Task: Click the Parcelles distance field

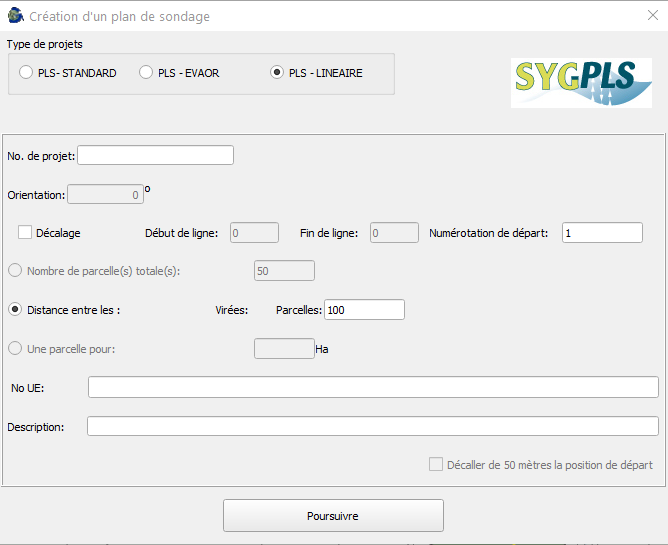Action: pos(364,310)
